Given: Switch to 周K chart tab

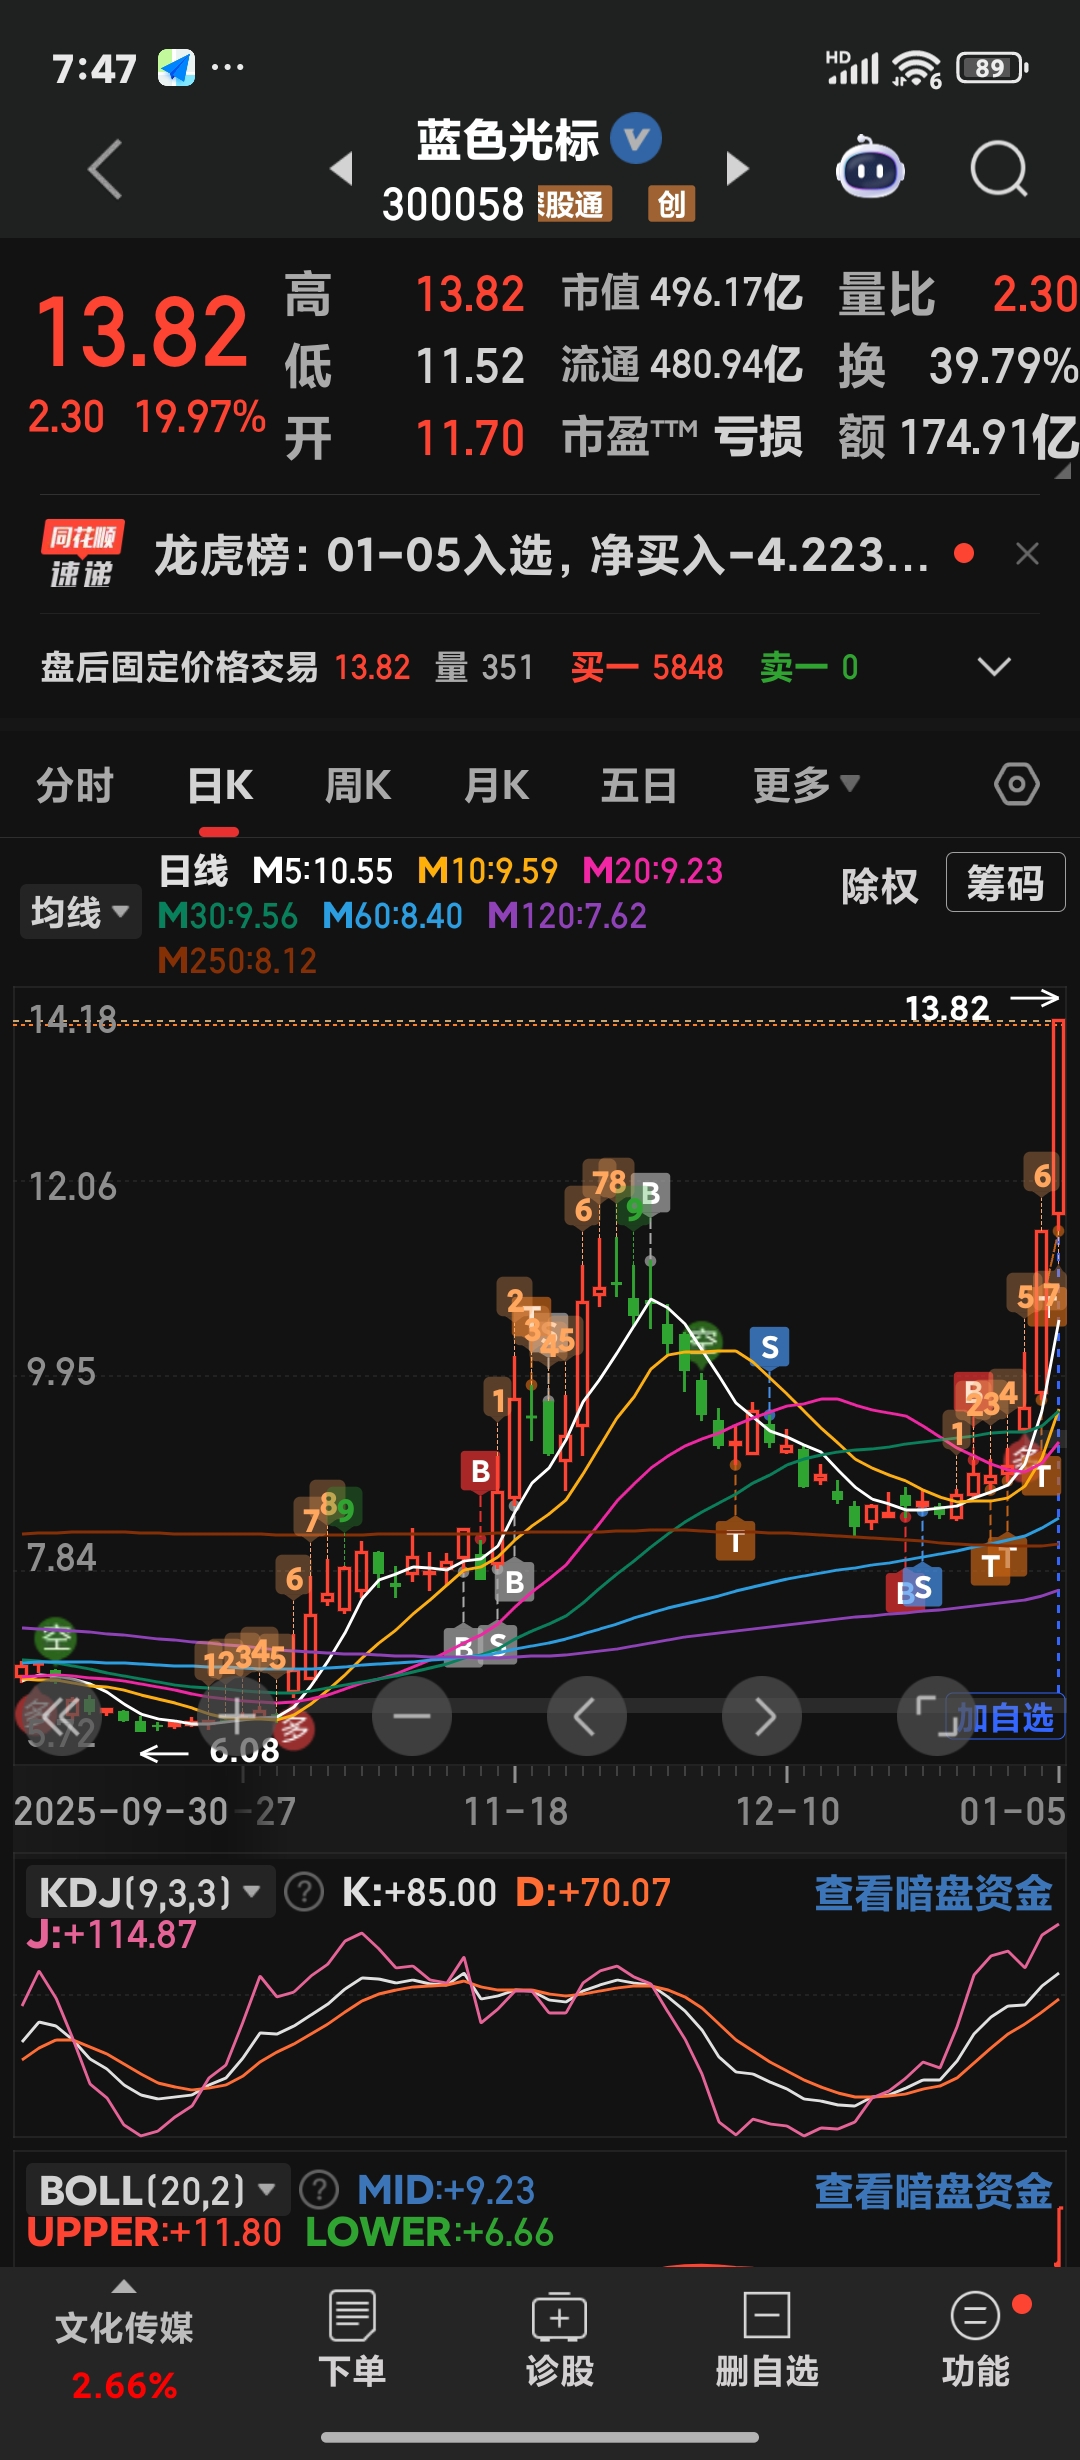Looking at the screenshot, I should coord(358,785).
